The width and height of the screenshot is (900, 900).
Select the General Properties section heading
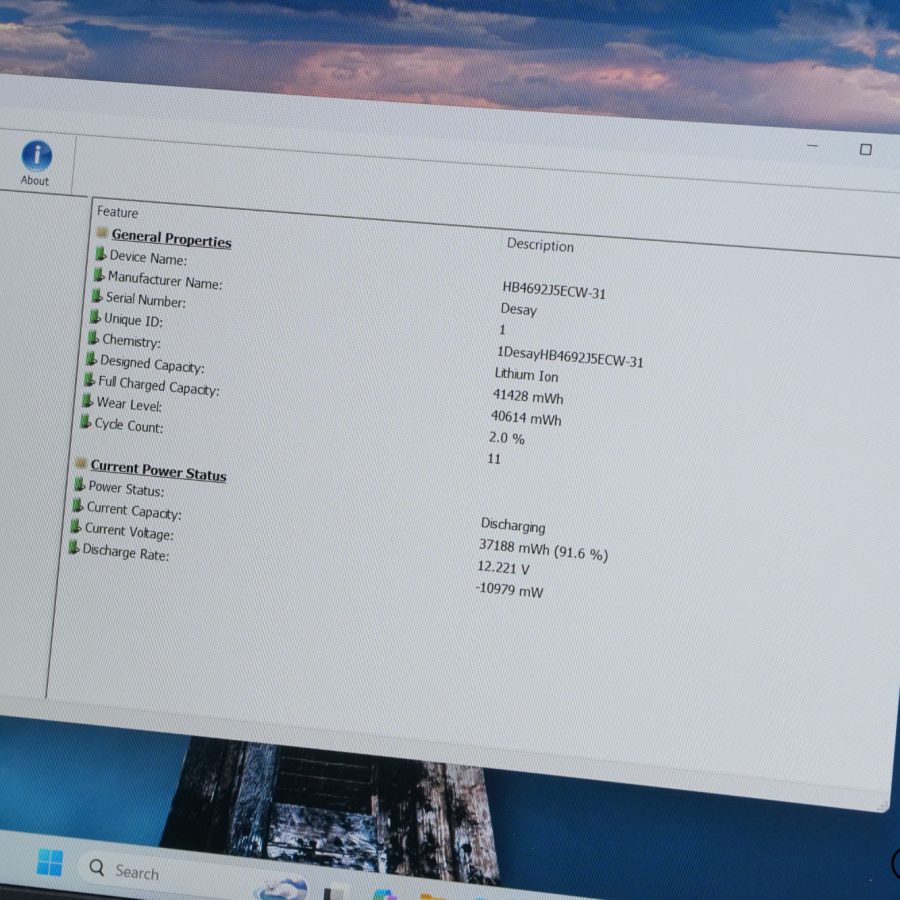pos(172,238)
